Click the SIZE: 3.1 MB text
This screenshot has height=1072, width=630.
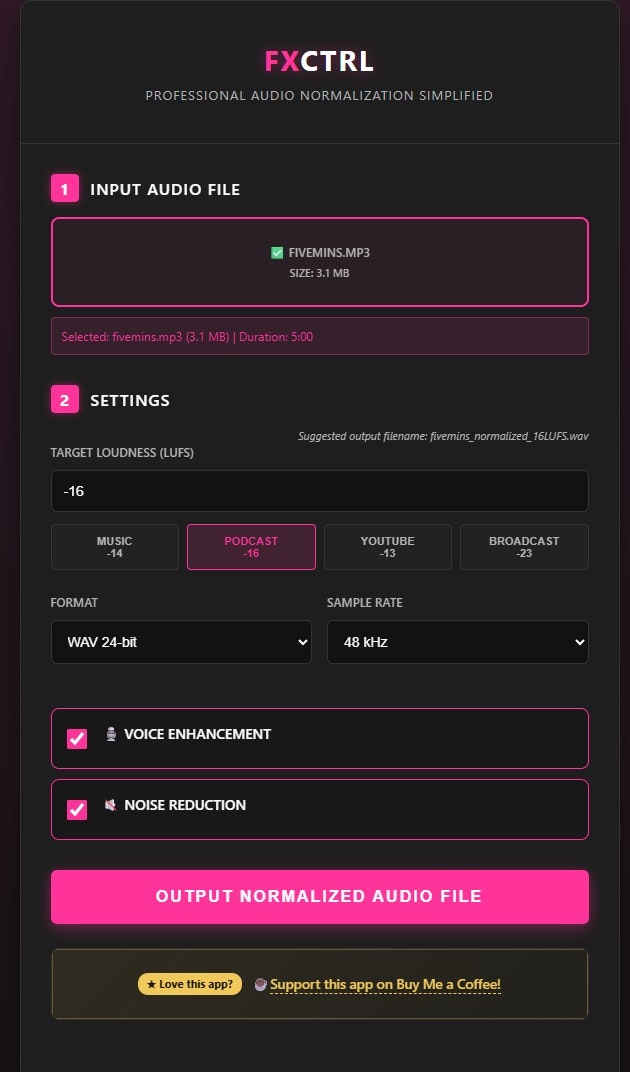click(319, 273)
